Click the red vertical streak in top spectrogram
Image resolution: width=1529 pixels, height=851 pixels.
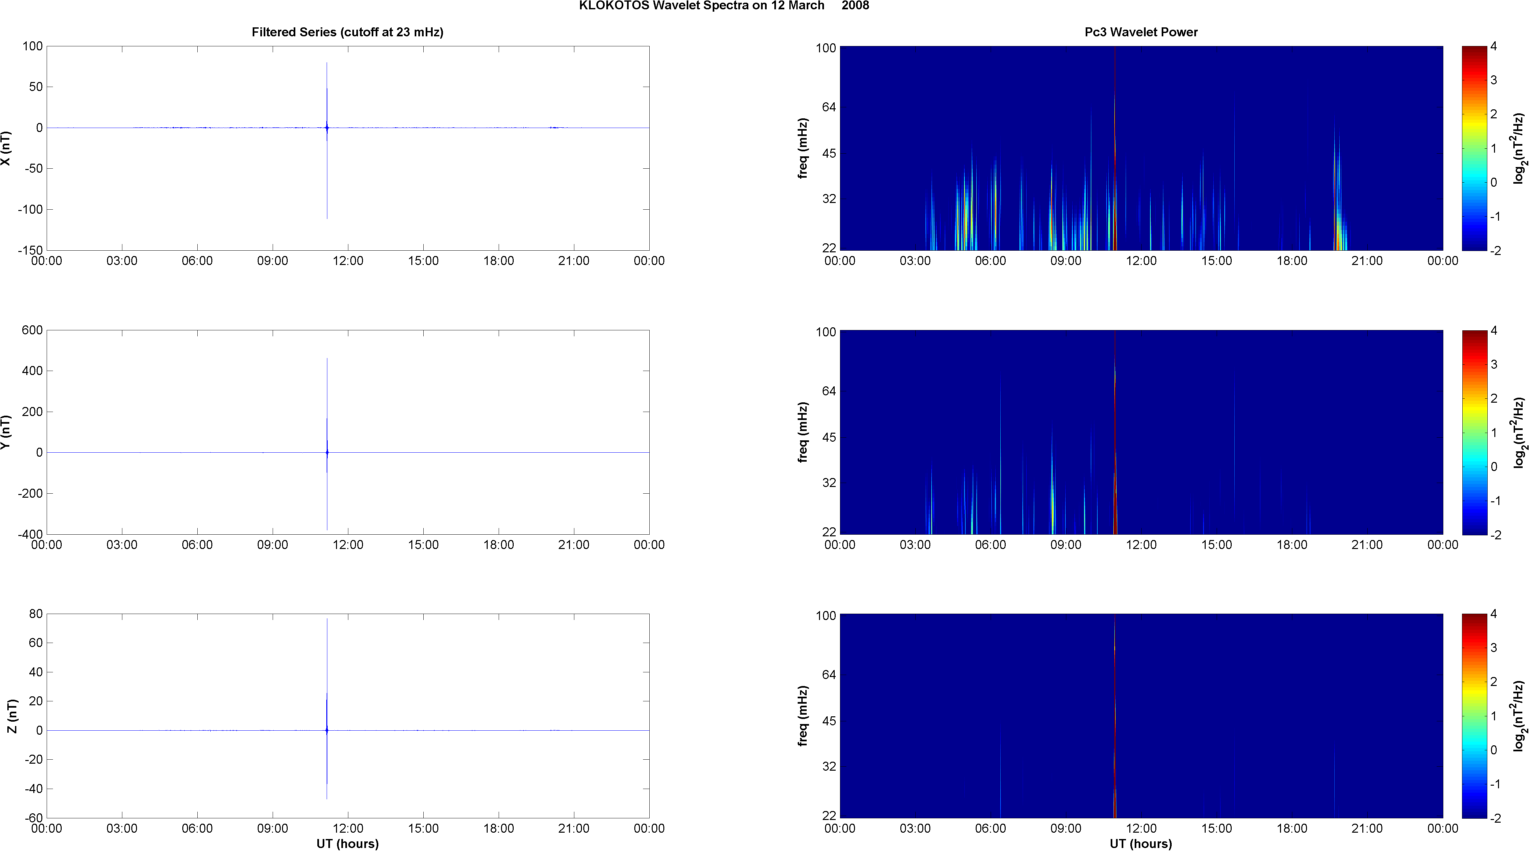click(1114, 150)
